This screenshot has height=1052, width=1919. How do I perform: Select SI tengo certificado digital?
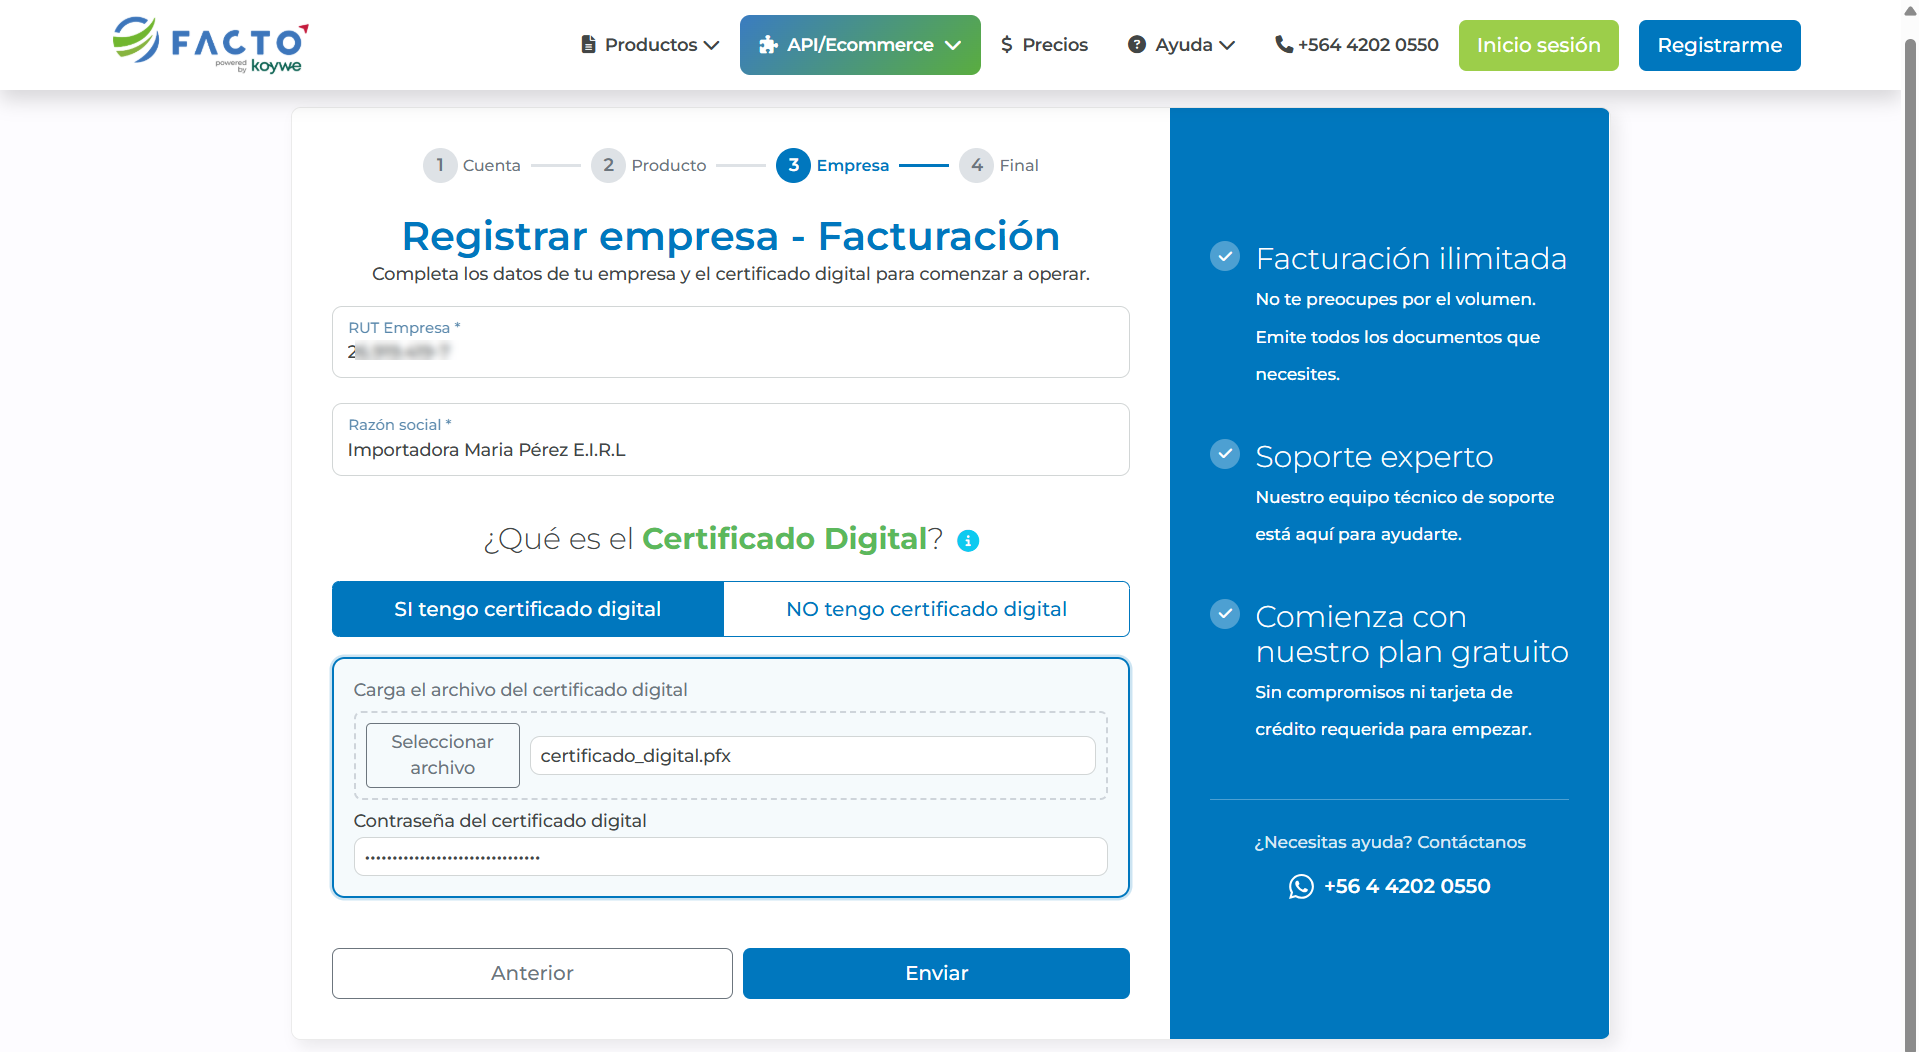tap(528, 609)
